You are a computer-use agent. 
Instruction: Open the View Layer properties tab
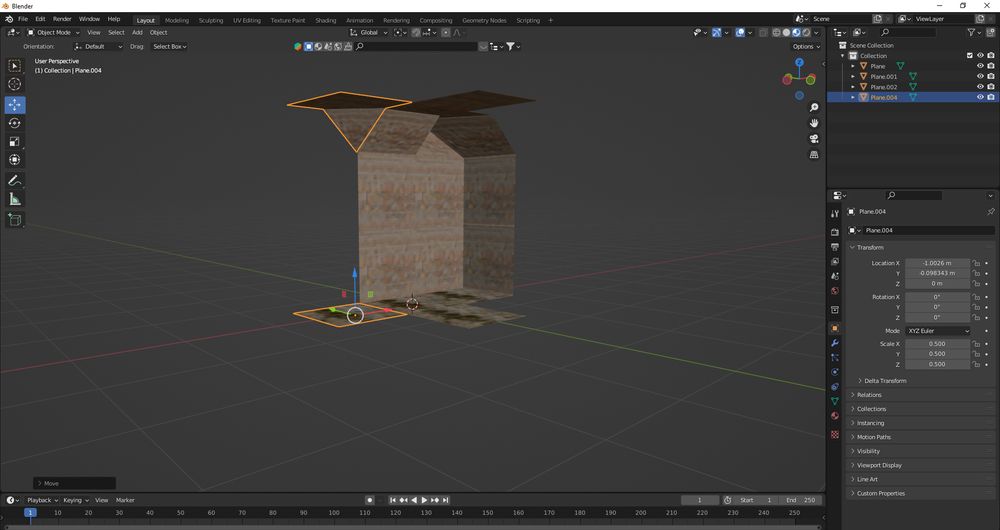835,261
